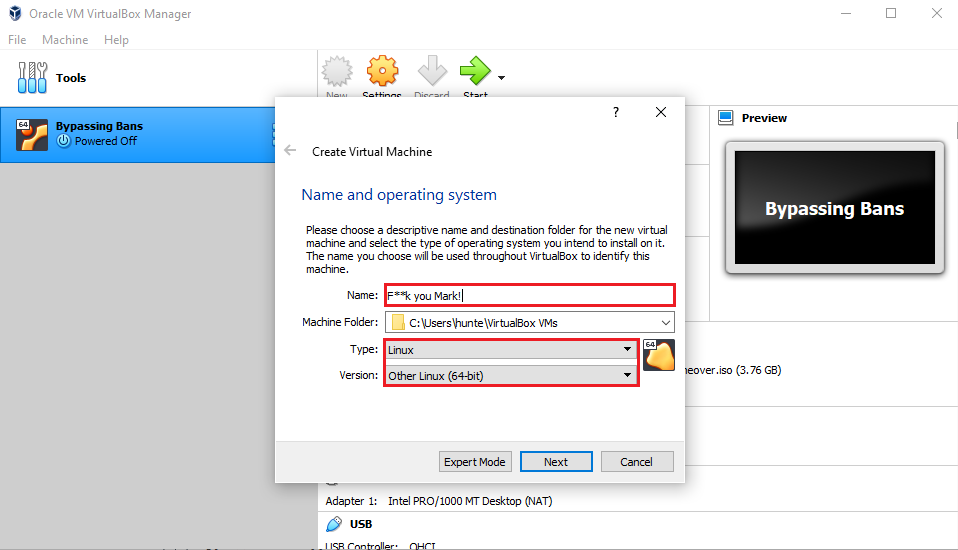
Task: Select the Bypassing Bans VM icon
Action: (x=32, y=134)
